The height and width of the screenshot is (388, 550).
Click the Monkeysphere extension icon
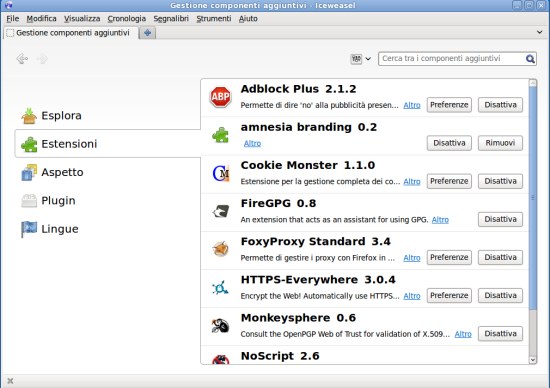click(220, 326)
